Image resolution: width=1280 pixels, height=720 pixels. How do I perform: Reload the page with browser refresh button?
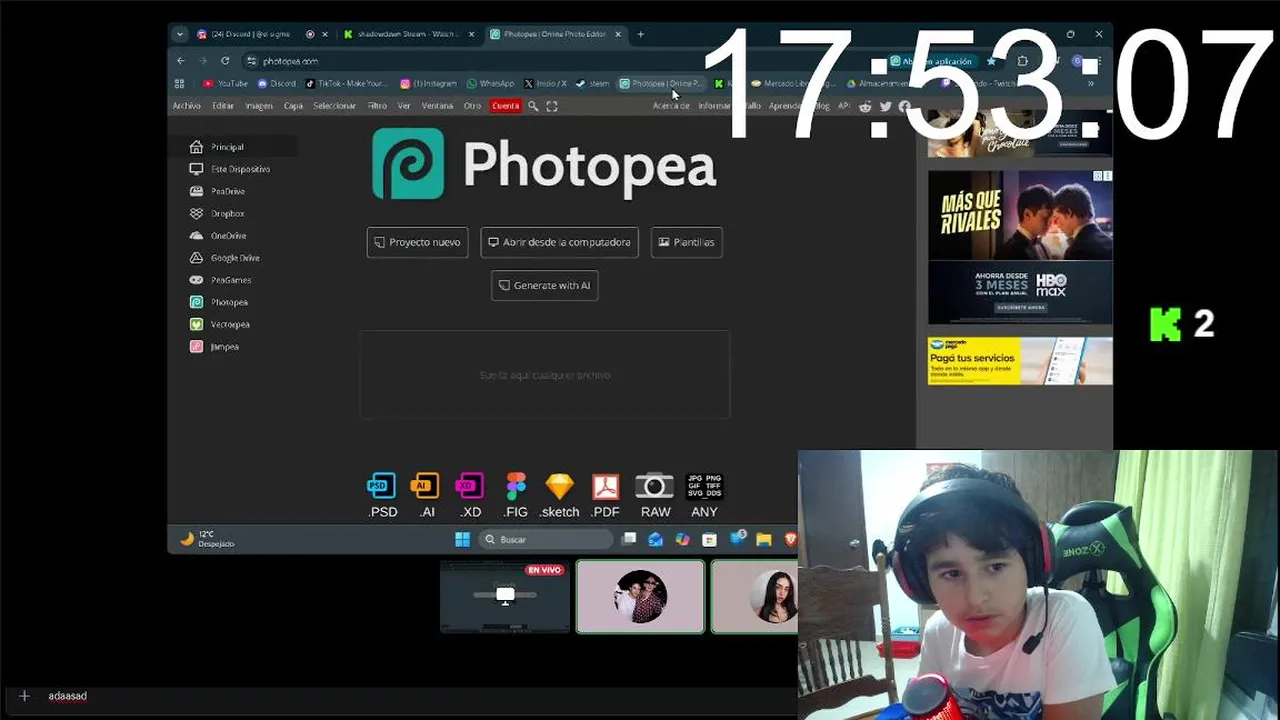click(x=225, y=61)
